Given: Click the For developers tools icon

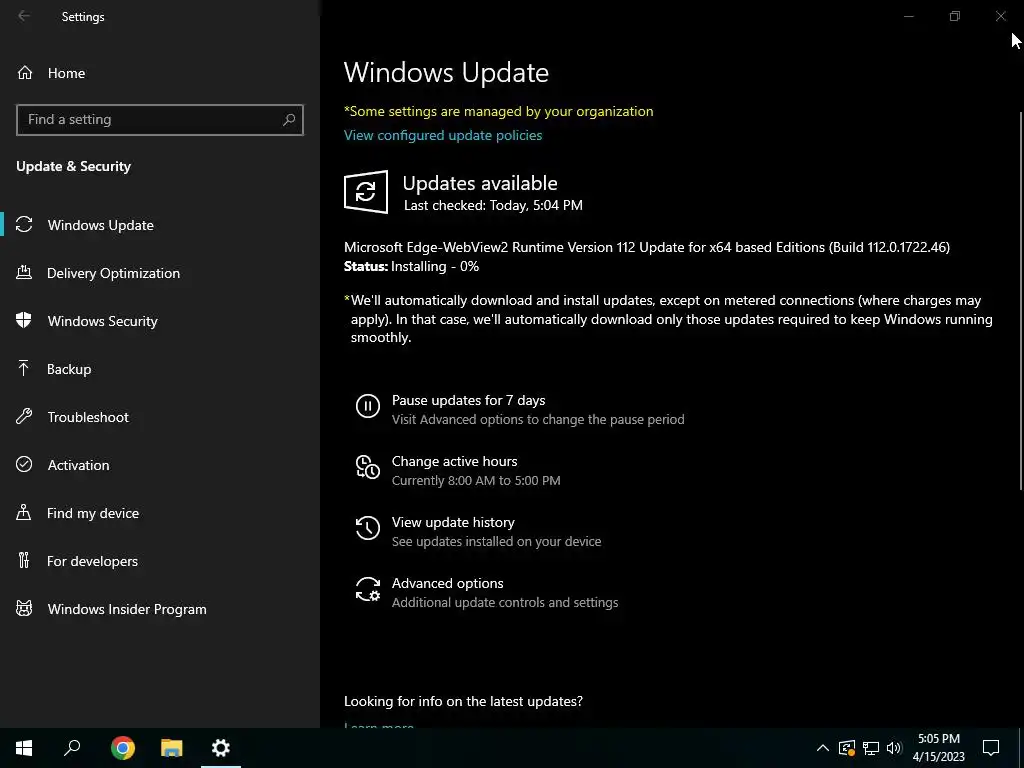Looking at the screenshot, I should 24,560.
